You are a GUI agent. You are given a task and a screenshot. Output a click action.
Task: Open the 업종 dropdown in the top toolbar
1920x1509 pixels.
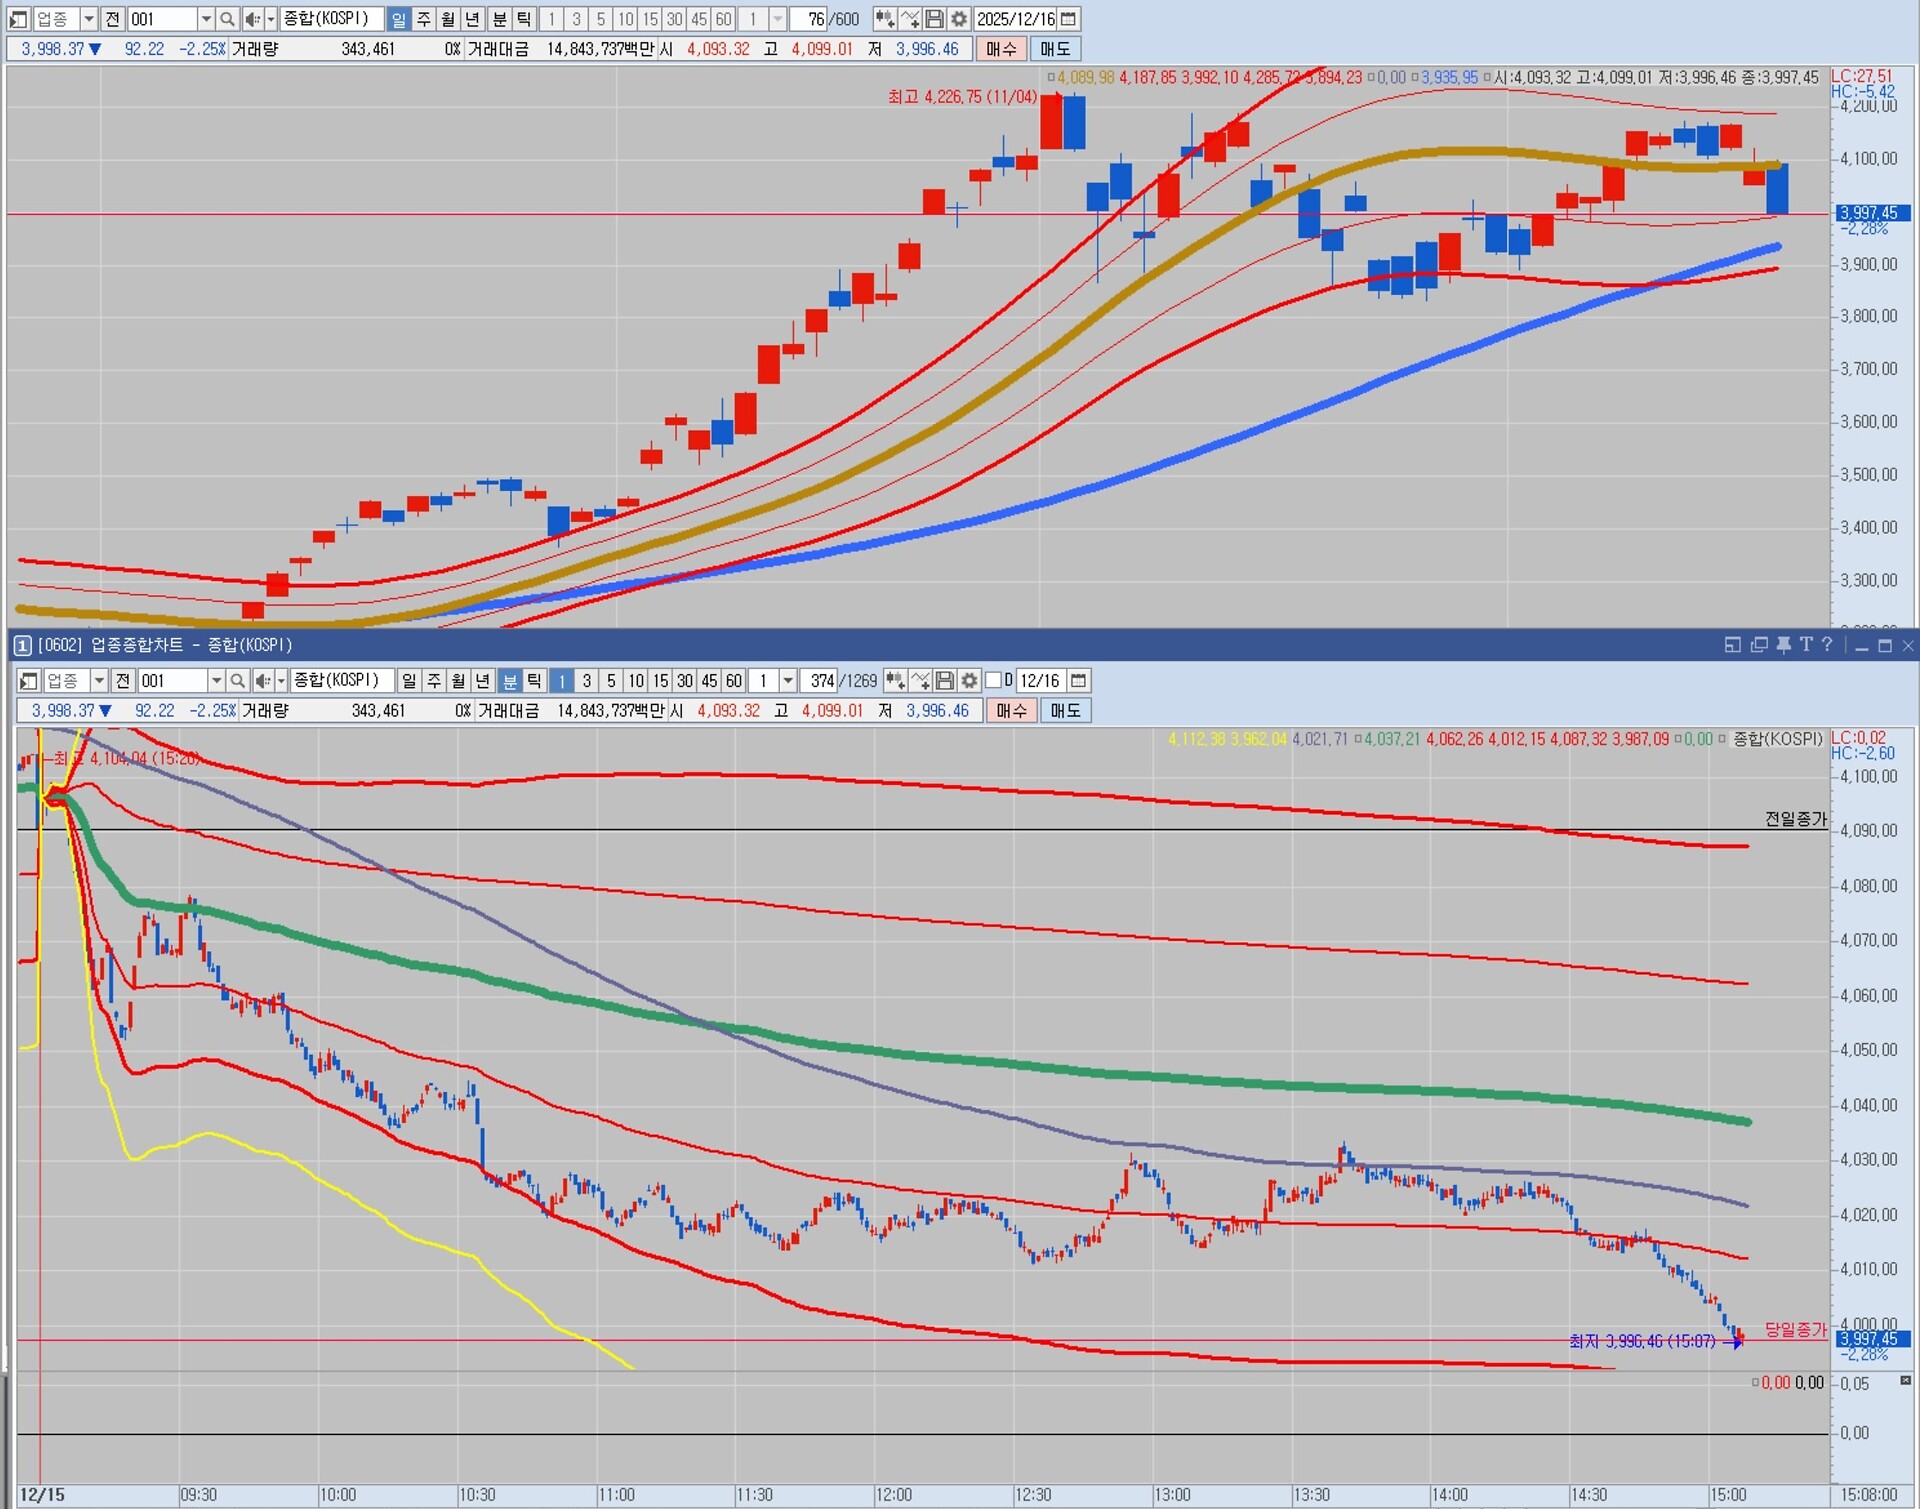coord(88,19)
